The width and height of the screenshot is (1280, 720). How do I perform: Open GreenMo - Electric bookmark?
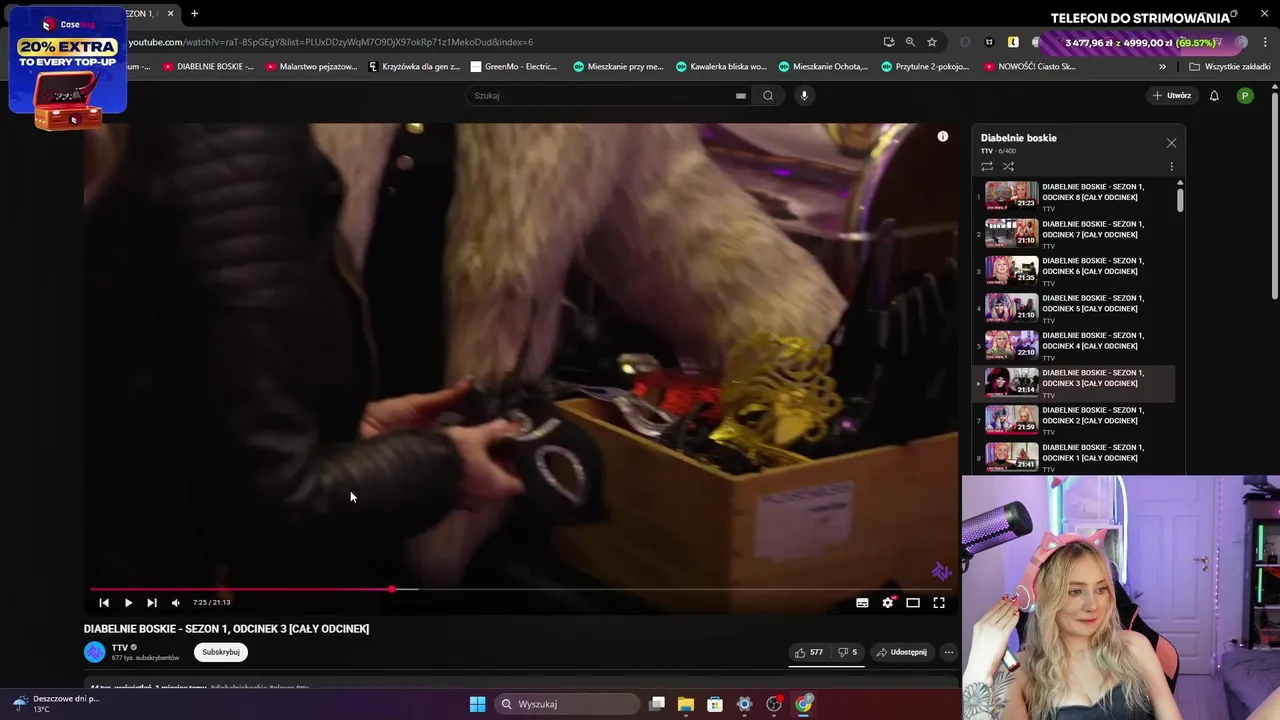(x=514, y=67)
